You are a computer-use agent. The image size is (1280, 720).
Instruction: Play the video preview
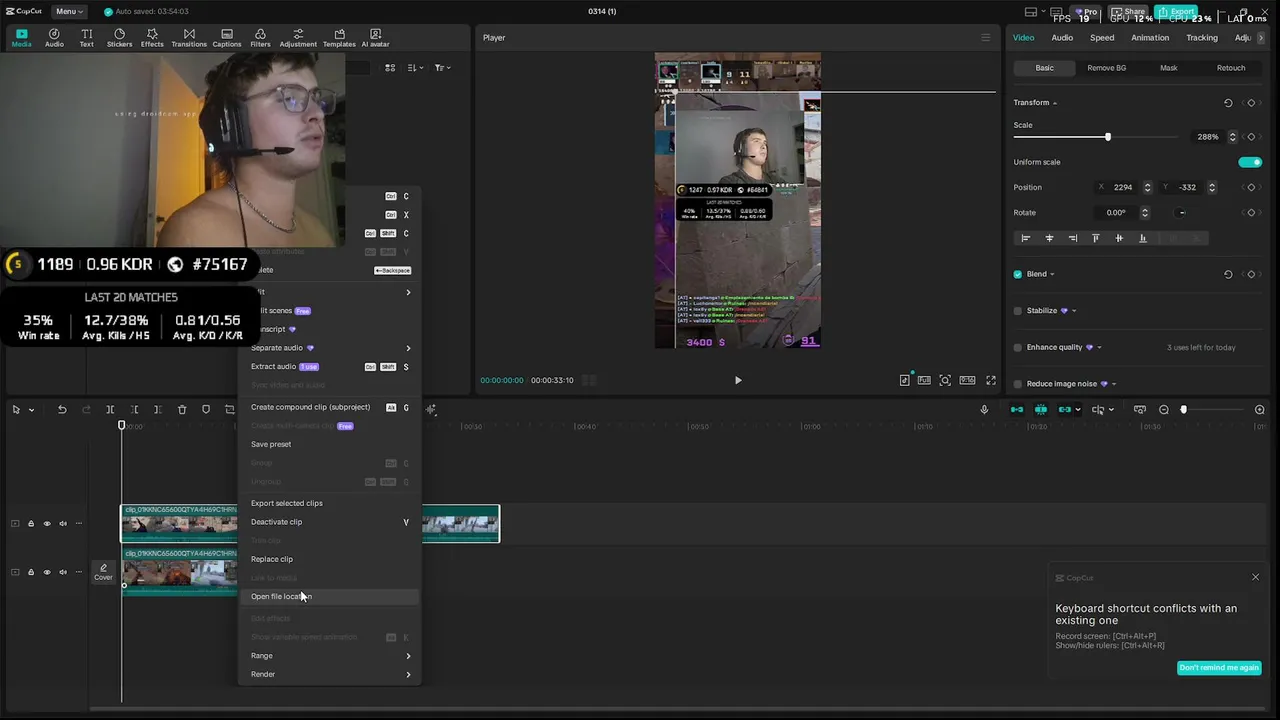(x=738, y=380)
